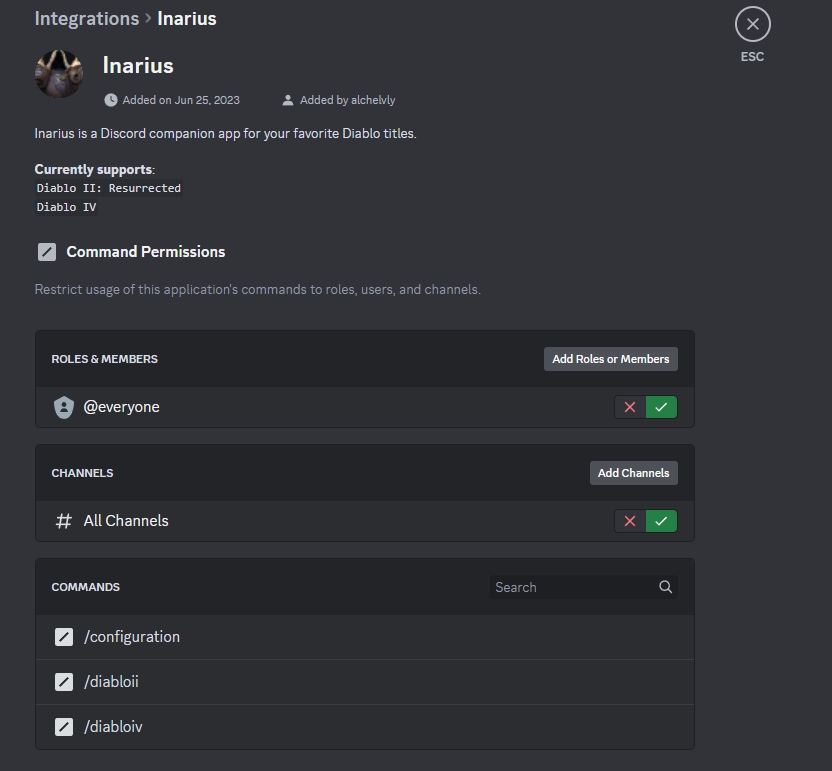Click the Inarius bot avatar
The image size is (832, 771).
click(x=59, y=74)
